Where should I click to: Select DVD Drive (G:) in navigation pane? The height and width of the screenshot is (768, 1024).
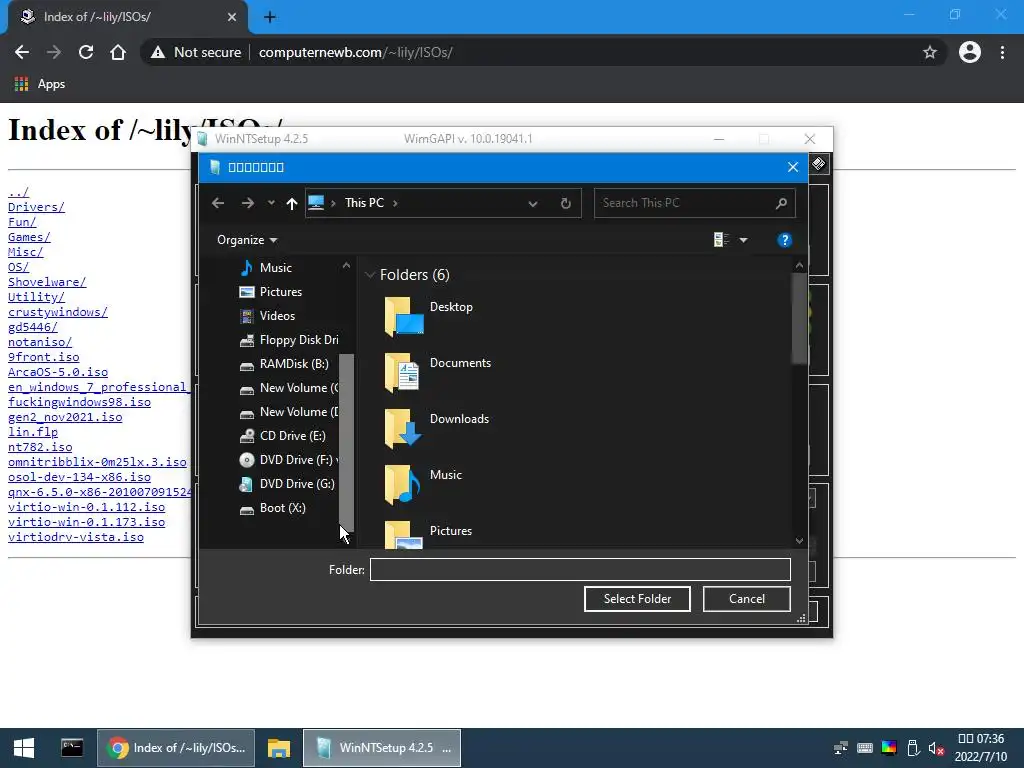point(287,484)
